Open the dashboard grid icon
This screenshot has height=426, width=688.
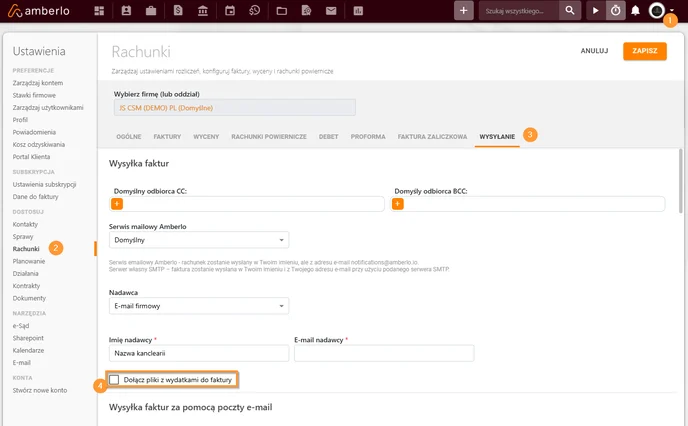coord(99,11)
